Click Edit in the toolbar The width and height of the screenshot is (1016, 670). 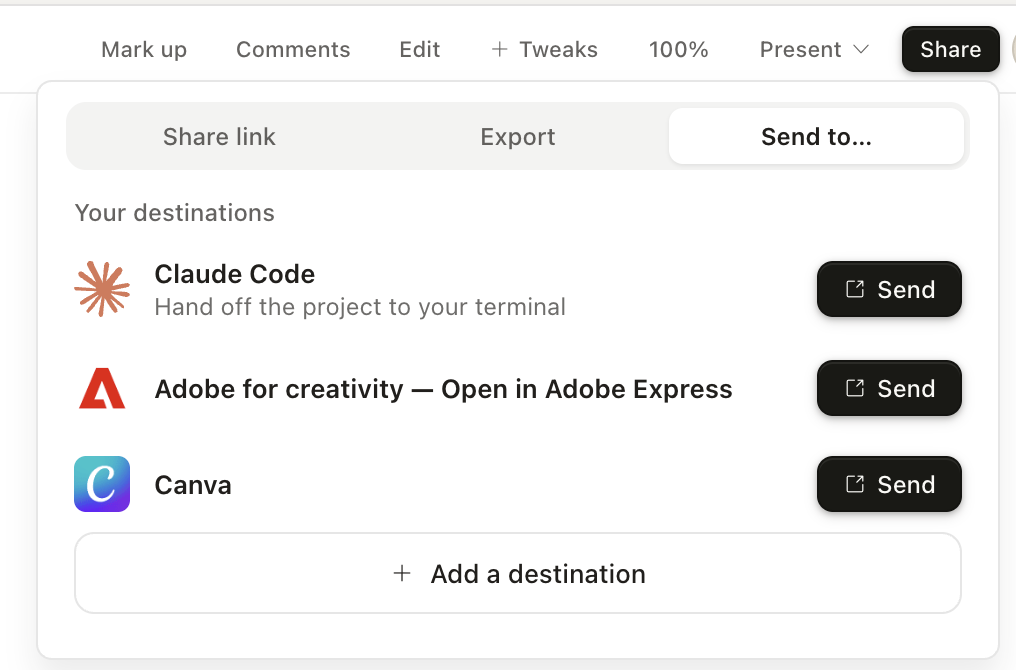pos(420,49)
